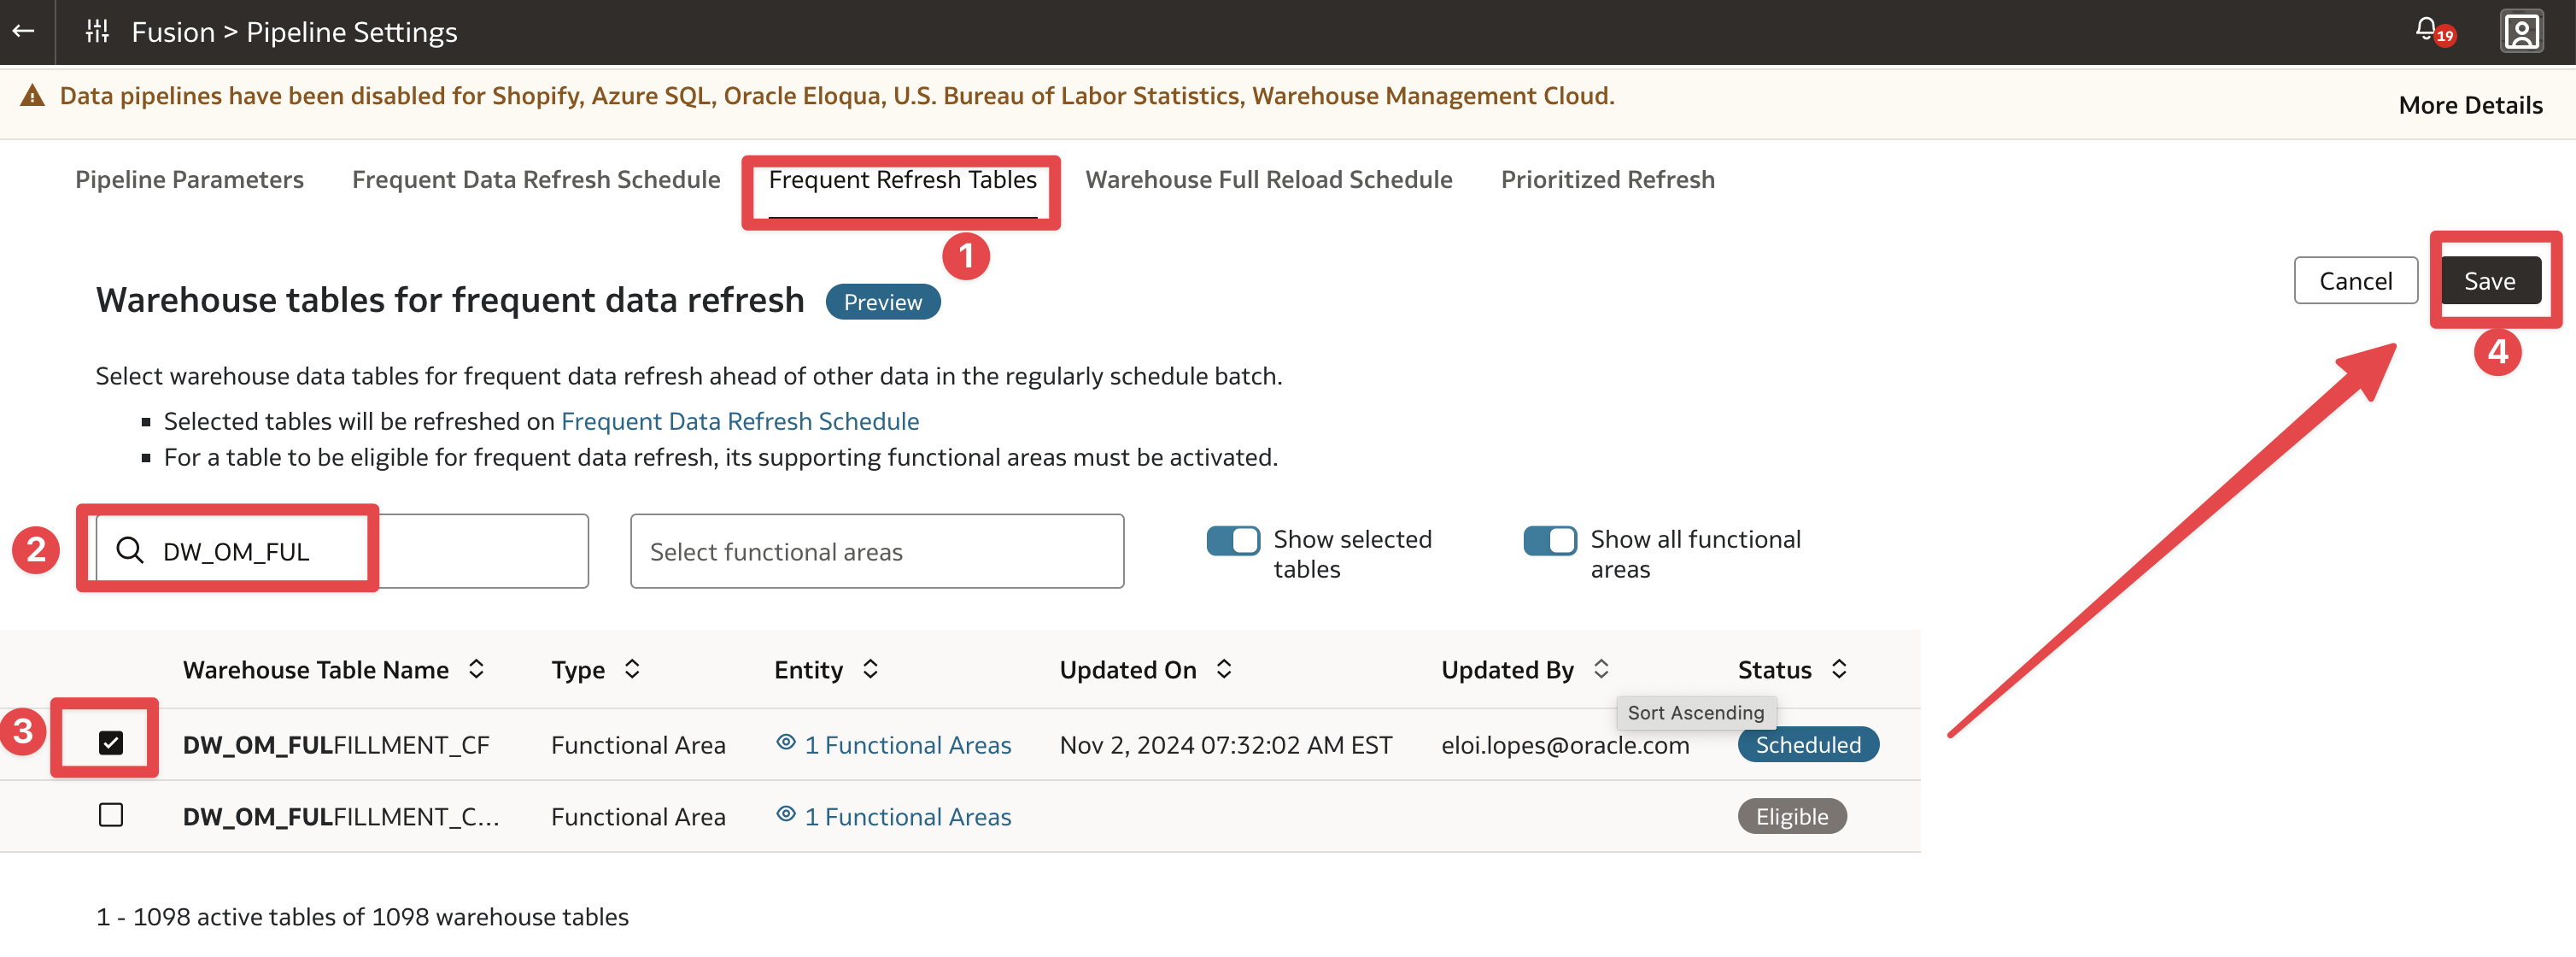The height and width of the screenshot is (957, 2576).
Task: Click the pipeline settings sliders icon
Action: [x=97, y=31]
